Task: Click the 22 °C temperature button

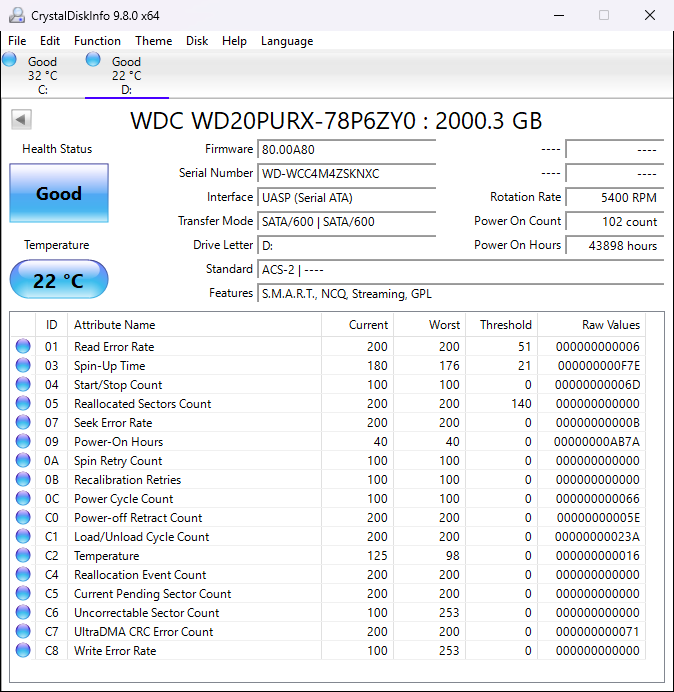Action: pyautogui.click(x=59, y=280)
